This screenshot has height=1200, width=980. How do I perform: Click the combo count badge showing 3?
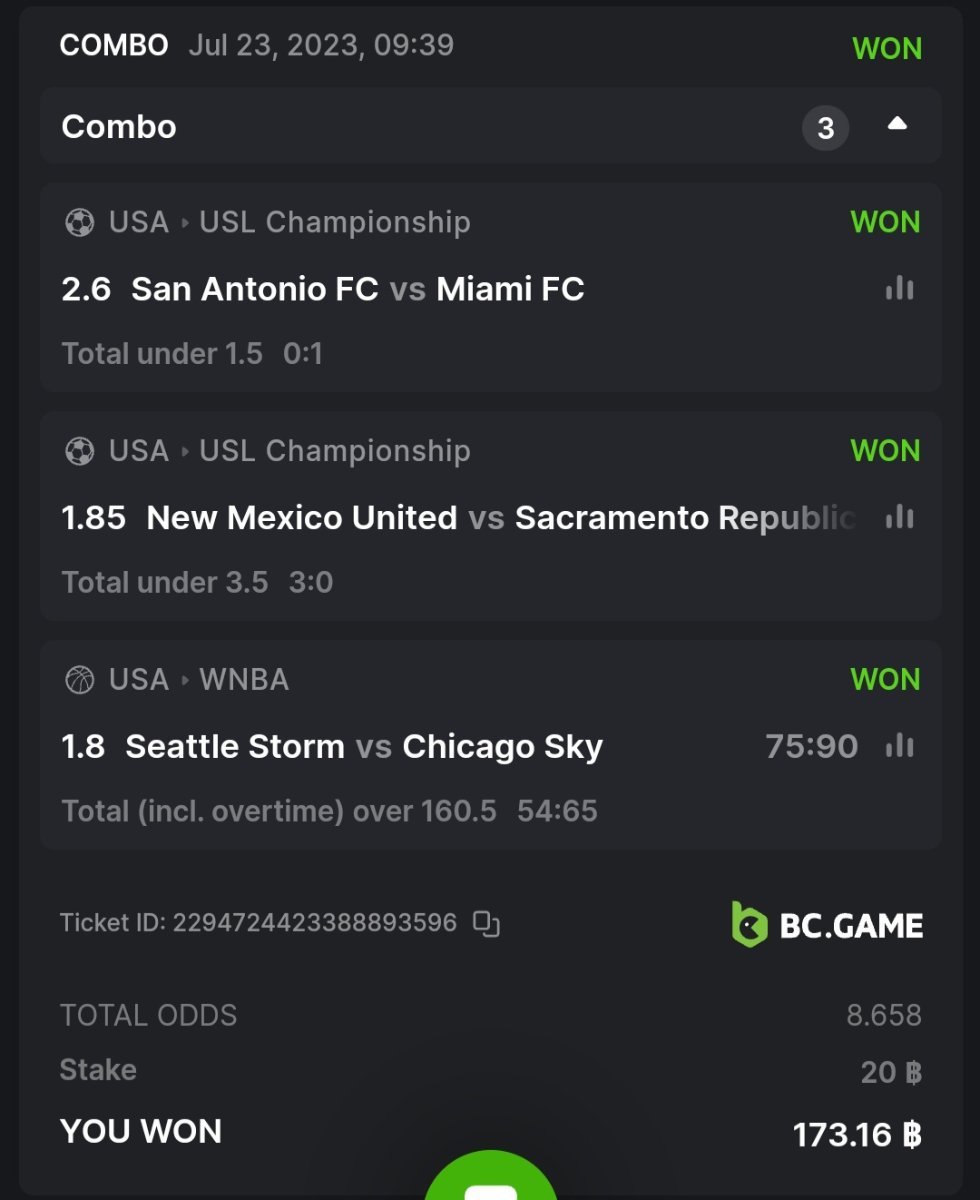(x=825, y=128)
